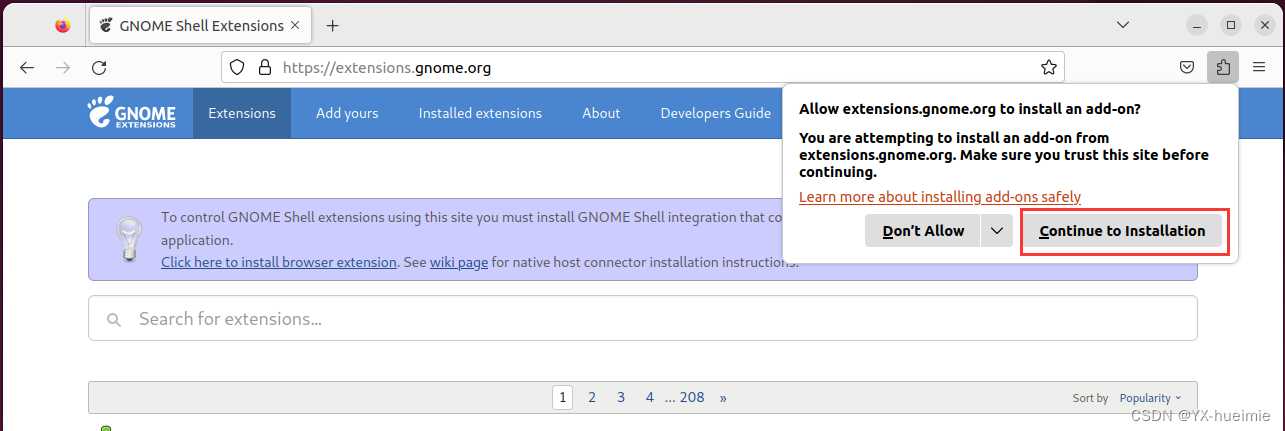Click the Firefox logo icon
The width and height of the screenshot is (1285, 431).
tap(63, 25)
